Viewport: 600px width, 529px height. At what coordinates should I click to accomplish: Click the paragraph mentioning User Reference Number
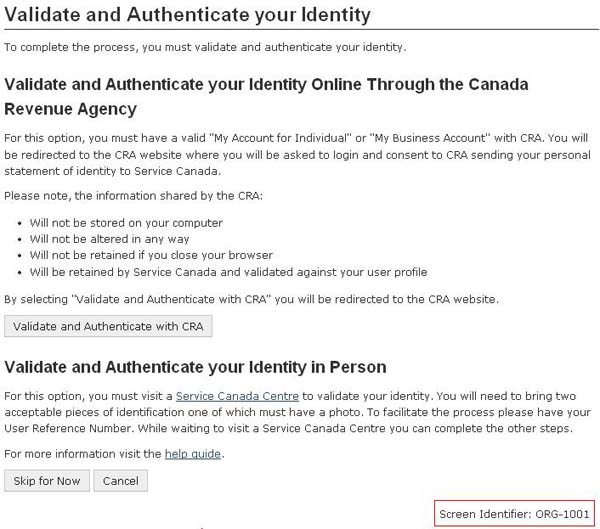tap(297, 412)
